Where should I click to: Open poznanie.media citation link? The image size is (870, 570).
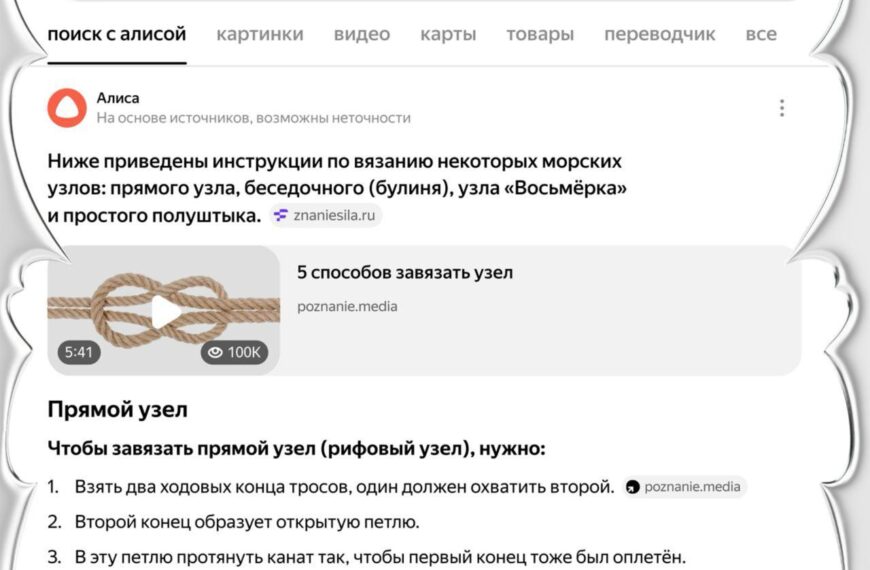(x=692, y=487)
